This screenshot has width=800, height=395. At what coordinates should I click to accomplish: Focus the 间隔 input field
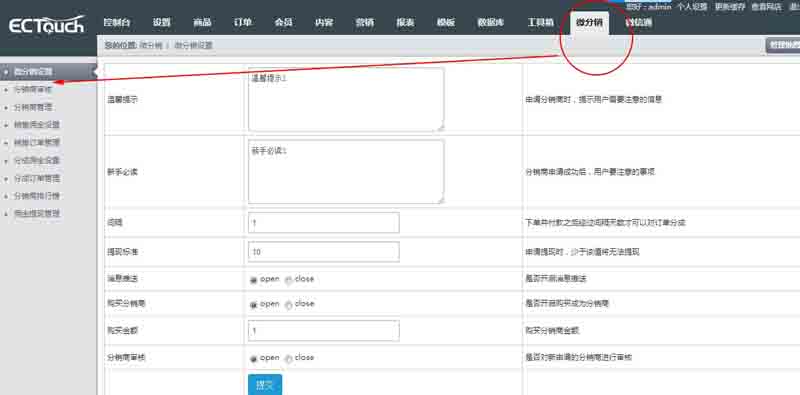(x=323, y=223)
